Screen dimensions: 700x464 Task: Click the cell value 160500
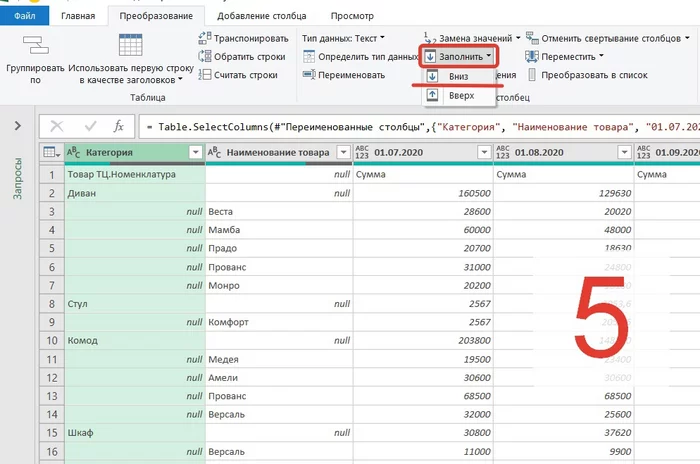click(x=423, y=193)
